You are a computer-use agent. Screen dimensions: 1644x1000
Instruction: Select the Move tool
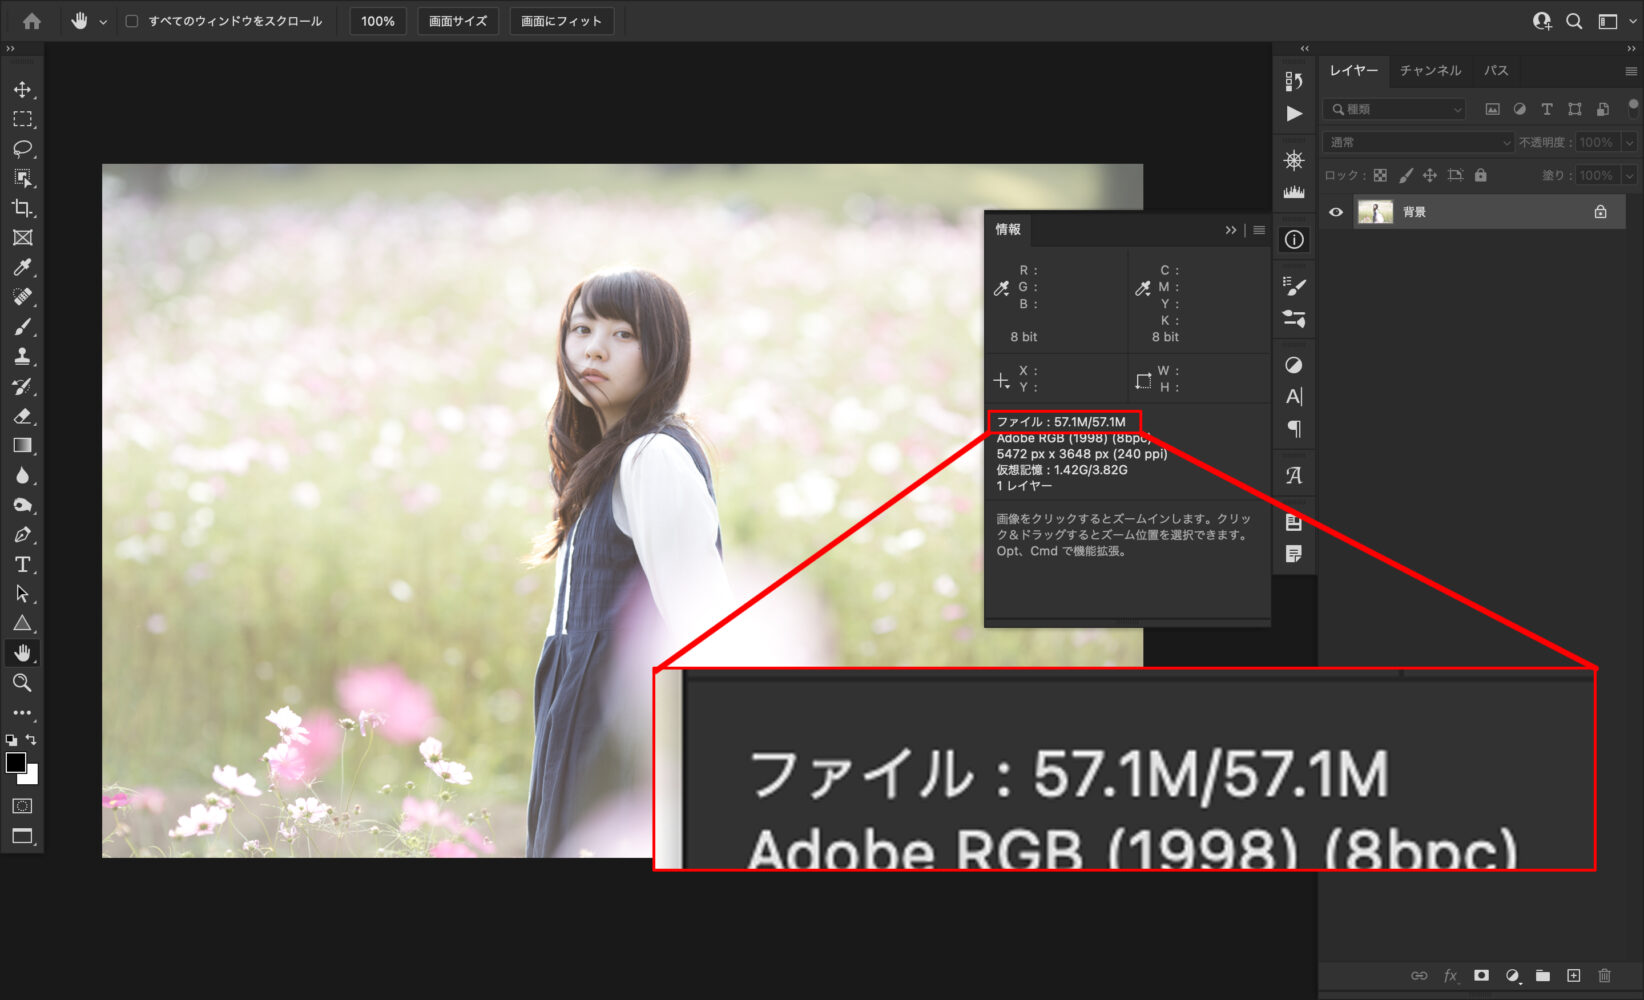[23, 89]
